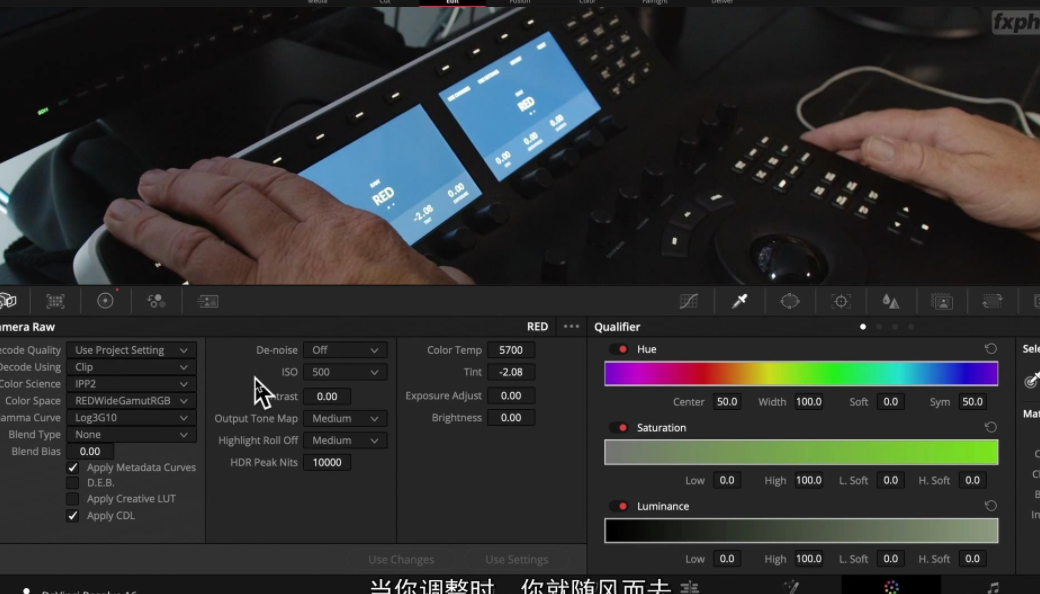Open the Blur palette icon
The height and width of the screenshot is (594, 1040).
click(891, 301)
